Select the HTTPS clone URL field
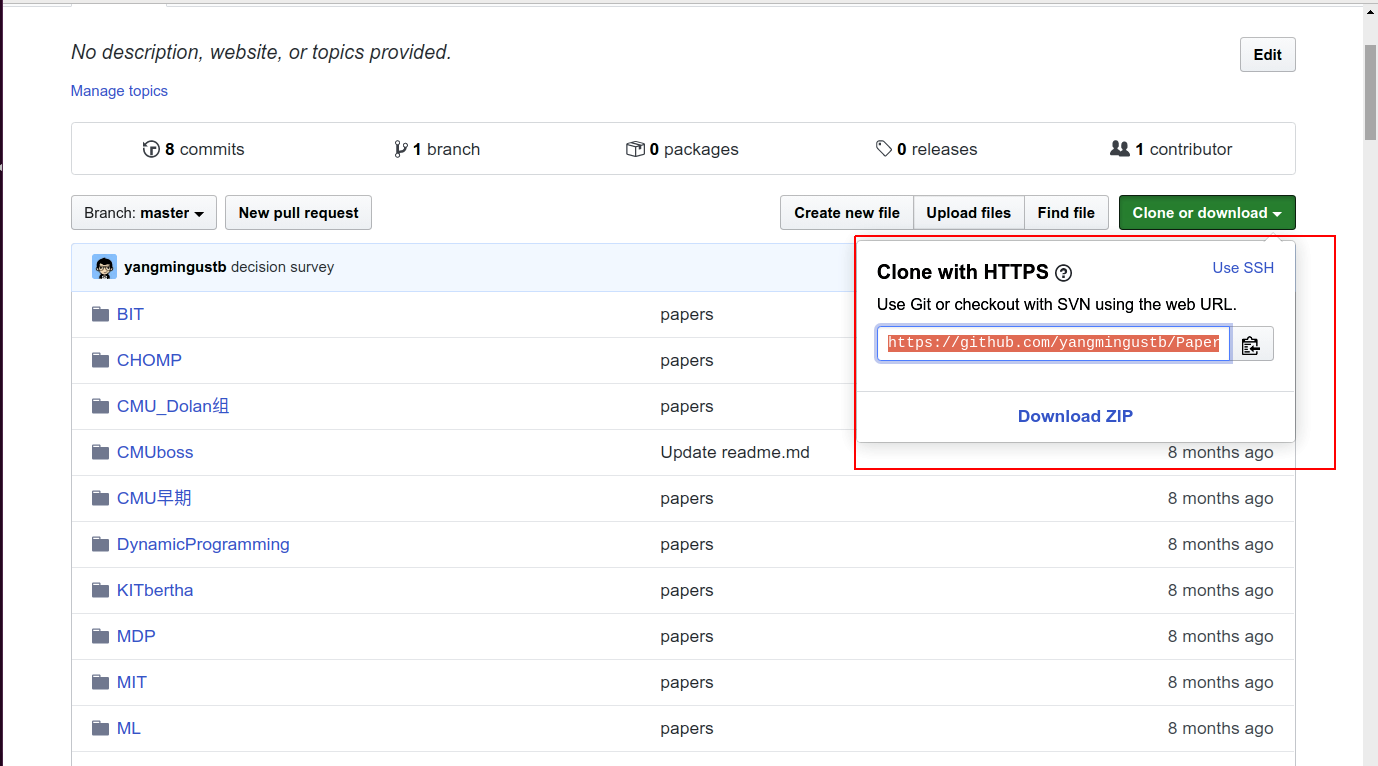The height and width of the screenshot is (766, 1378). click(x=1053, y=343)
